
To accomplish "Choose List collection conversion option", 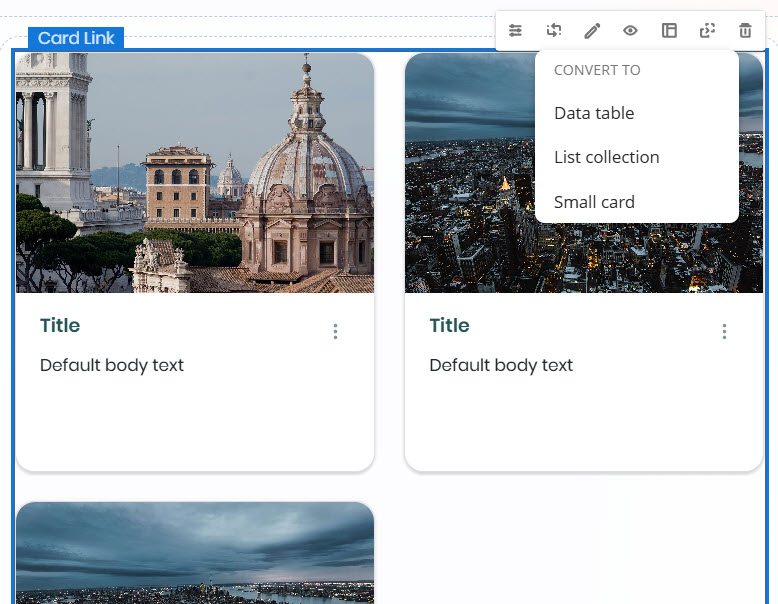I will (x=606, y=157).
